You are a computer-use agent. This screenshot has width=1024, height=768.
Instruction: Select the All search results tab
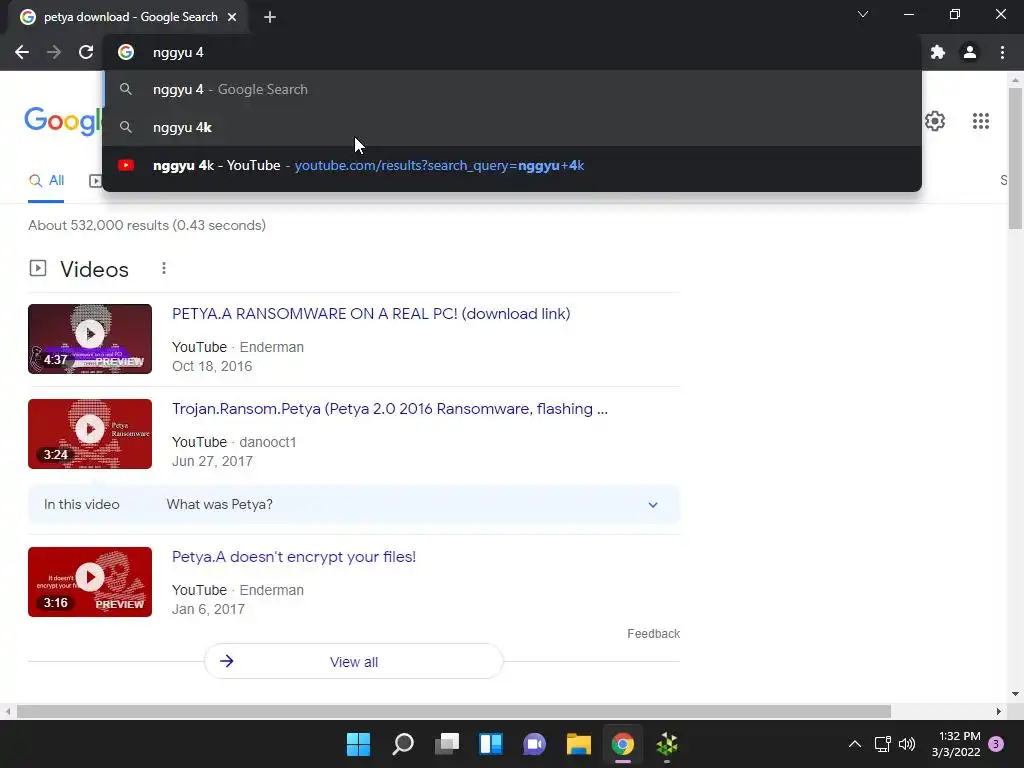tap(46, 181)
